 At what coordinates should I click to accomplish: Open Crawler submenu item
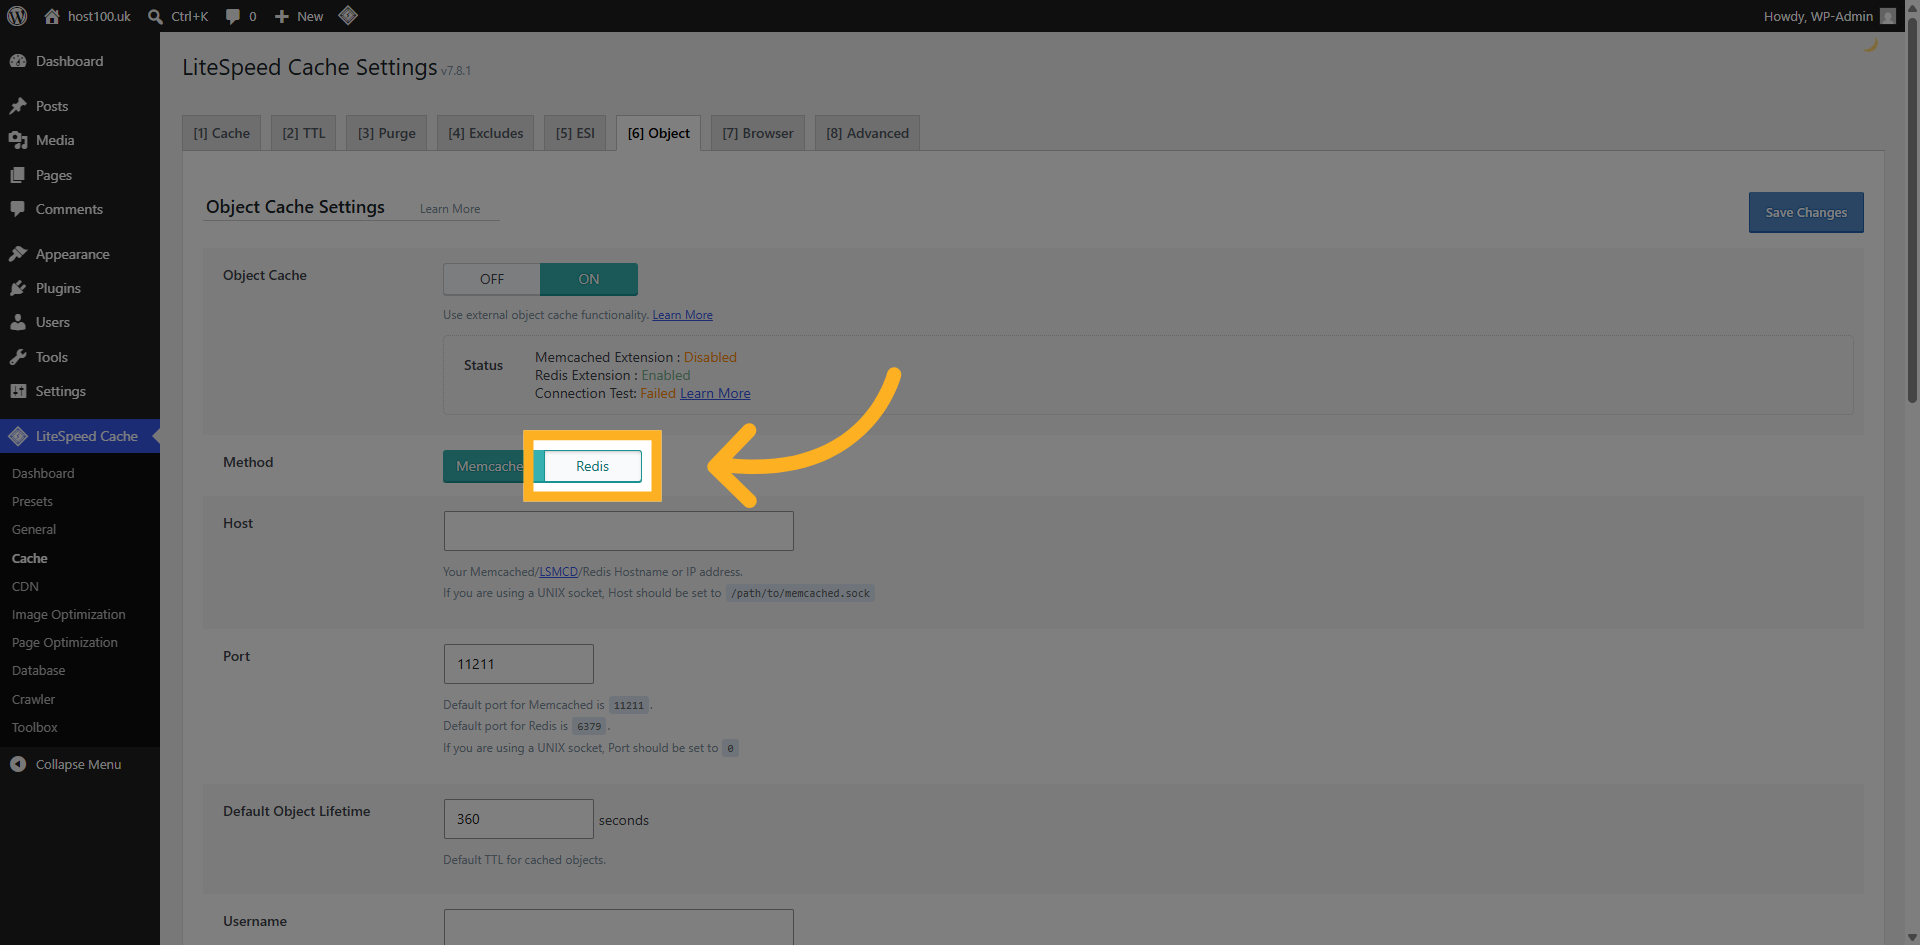(x=34, y=699)
